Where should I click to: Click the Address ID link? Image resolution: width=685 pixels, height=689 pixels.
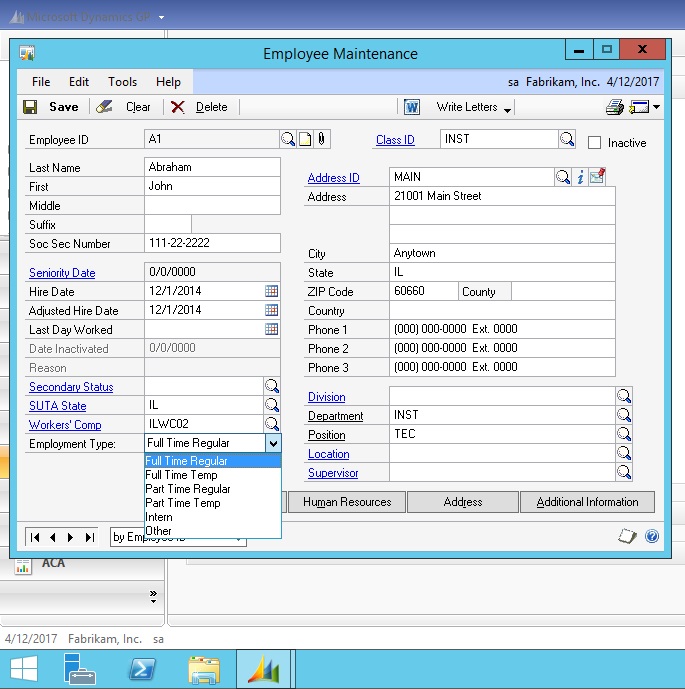(333, 178)
